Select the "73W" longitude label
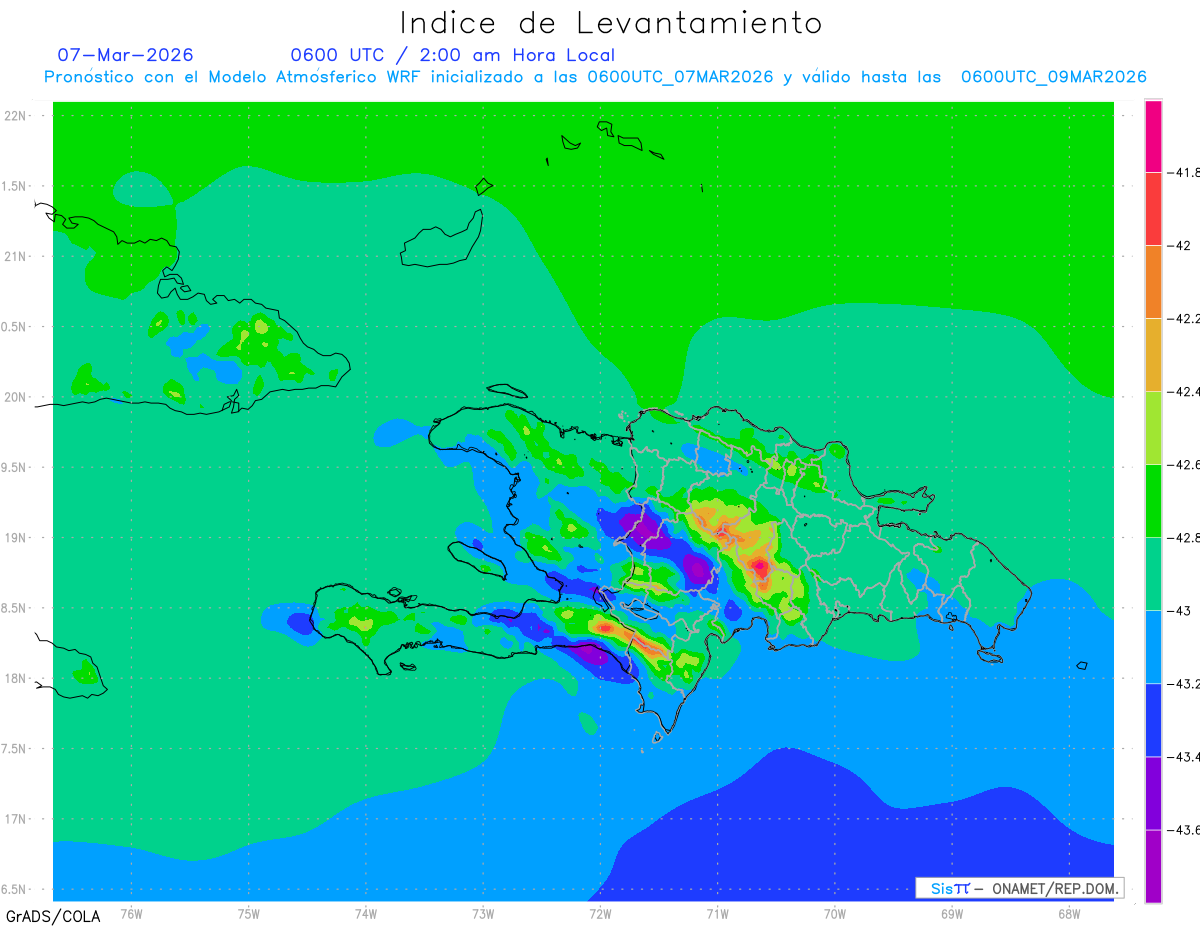 point(483,913)
